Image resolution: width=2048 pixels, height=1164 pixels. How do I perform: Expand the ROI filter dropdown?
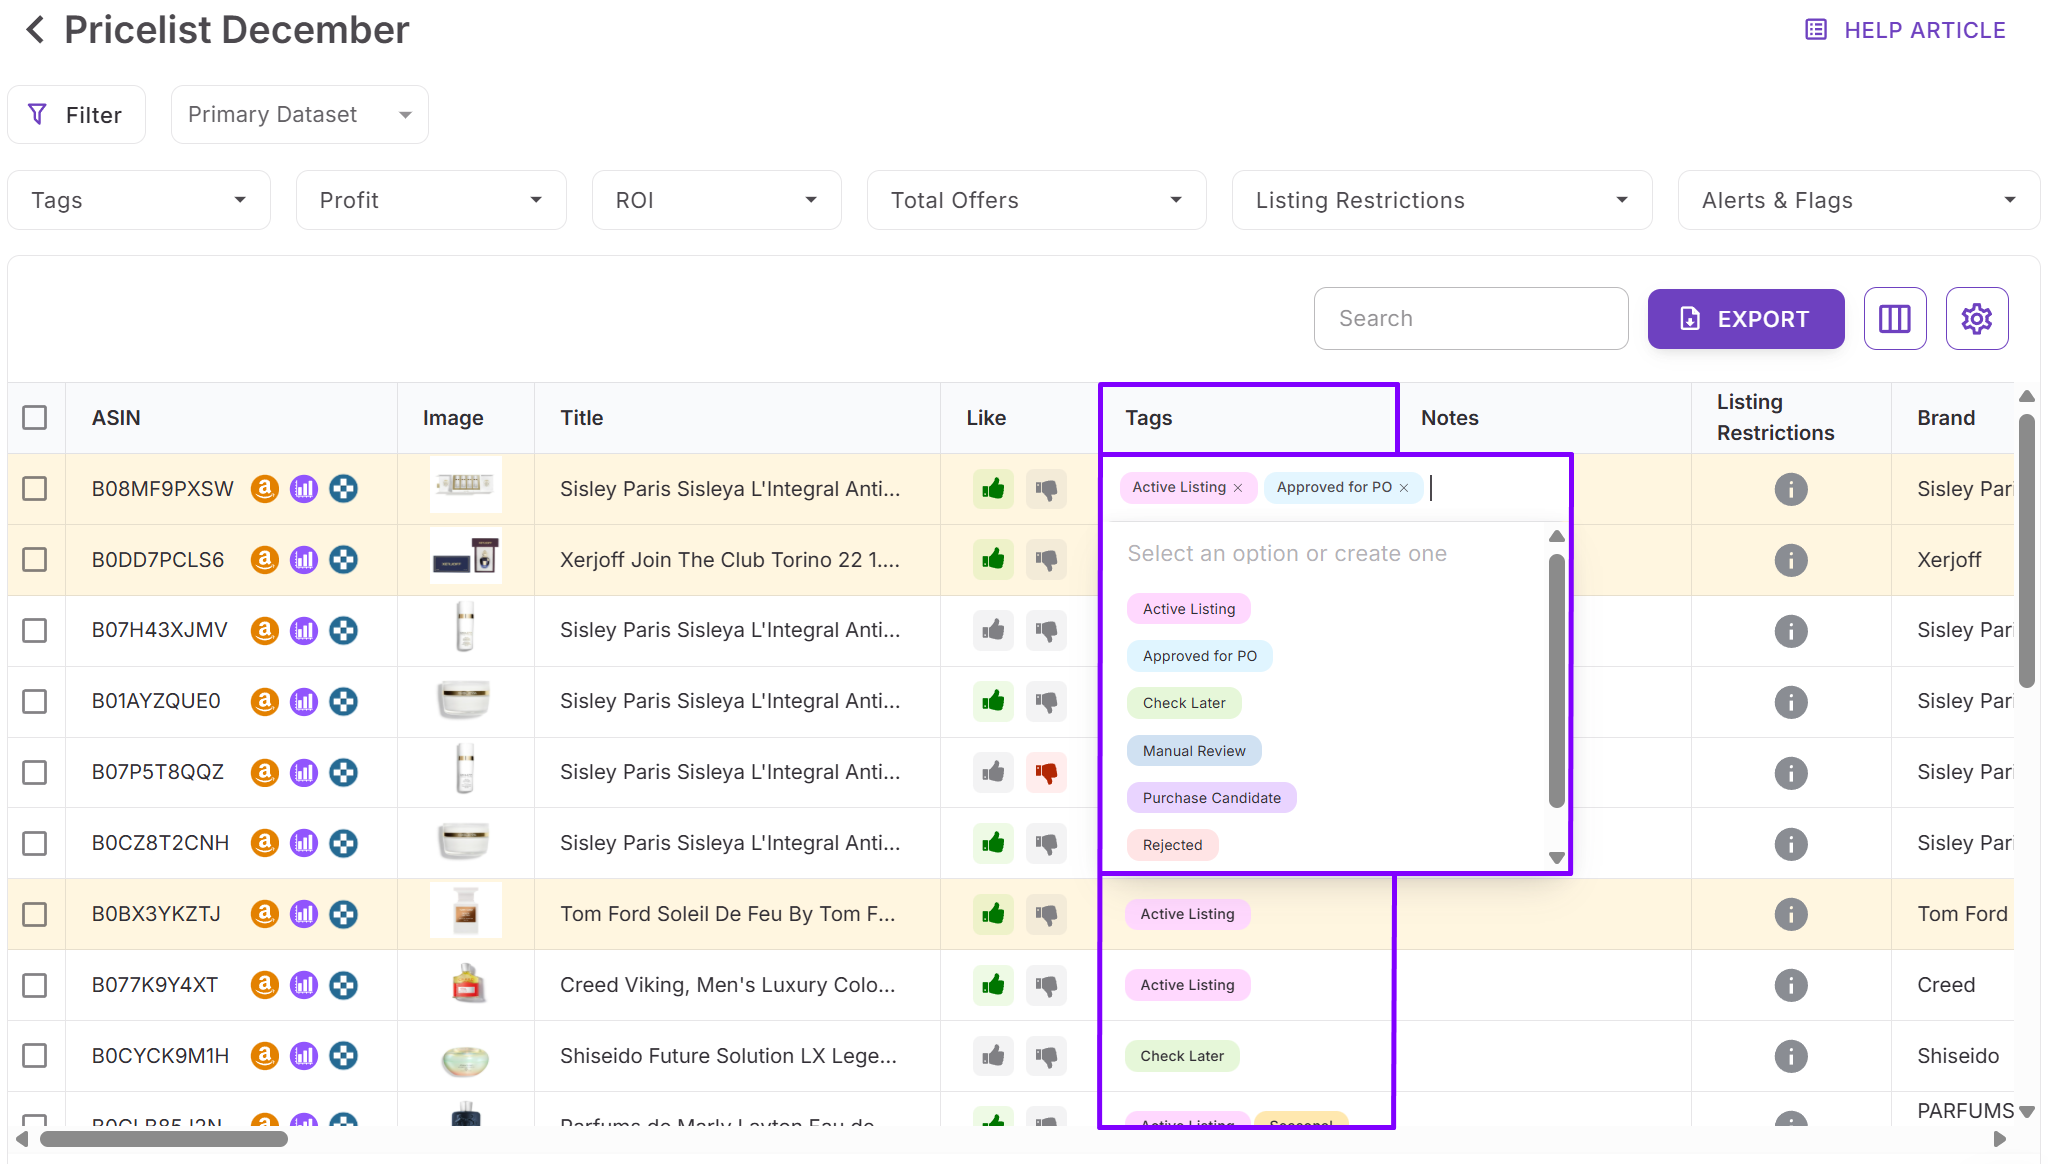(x=716, y=201)
